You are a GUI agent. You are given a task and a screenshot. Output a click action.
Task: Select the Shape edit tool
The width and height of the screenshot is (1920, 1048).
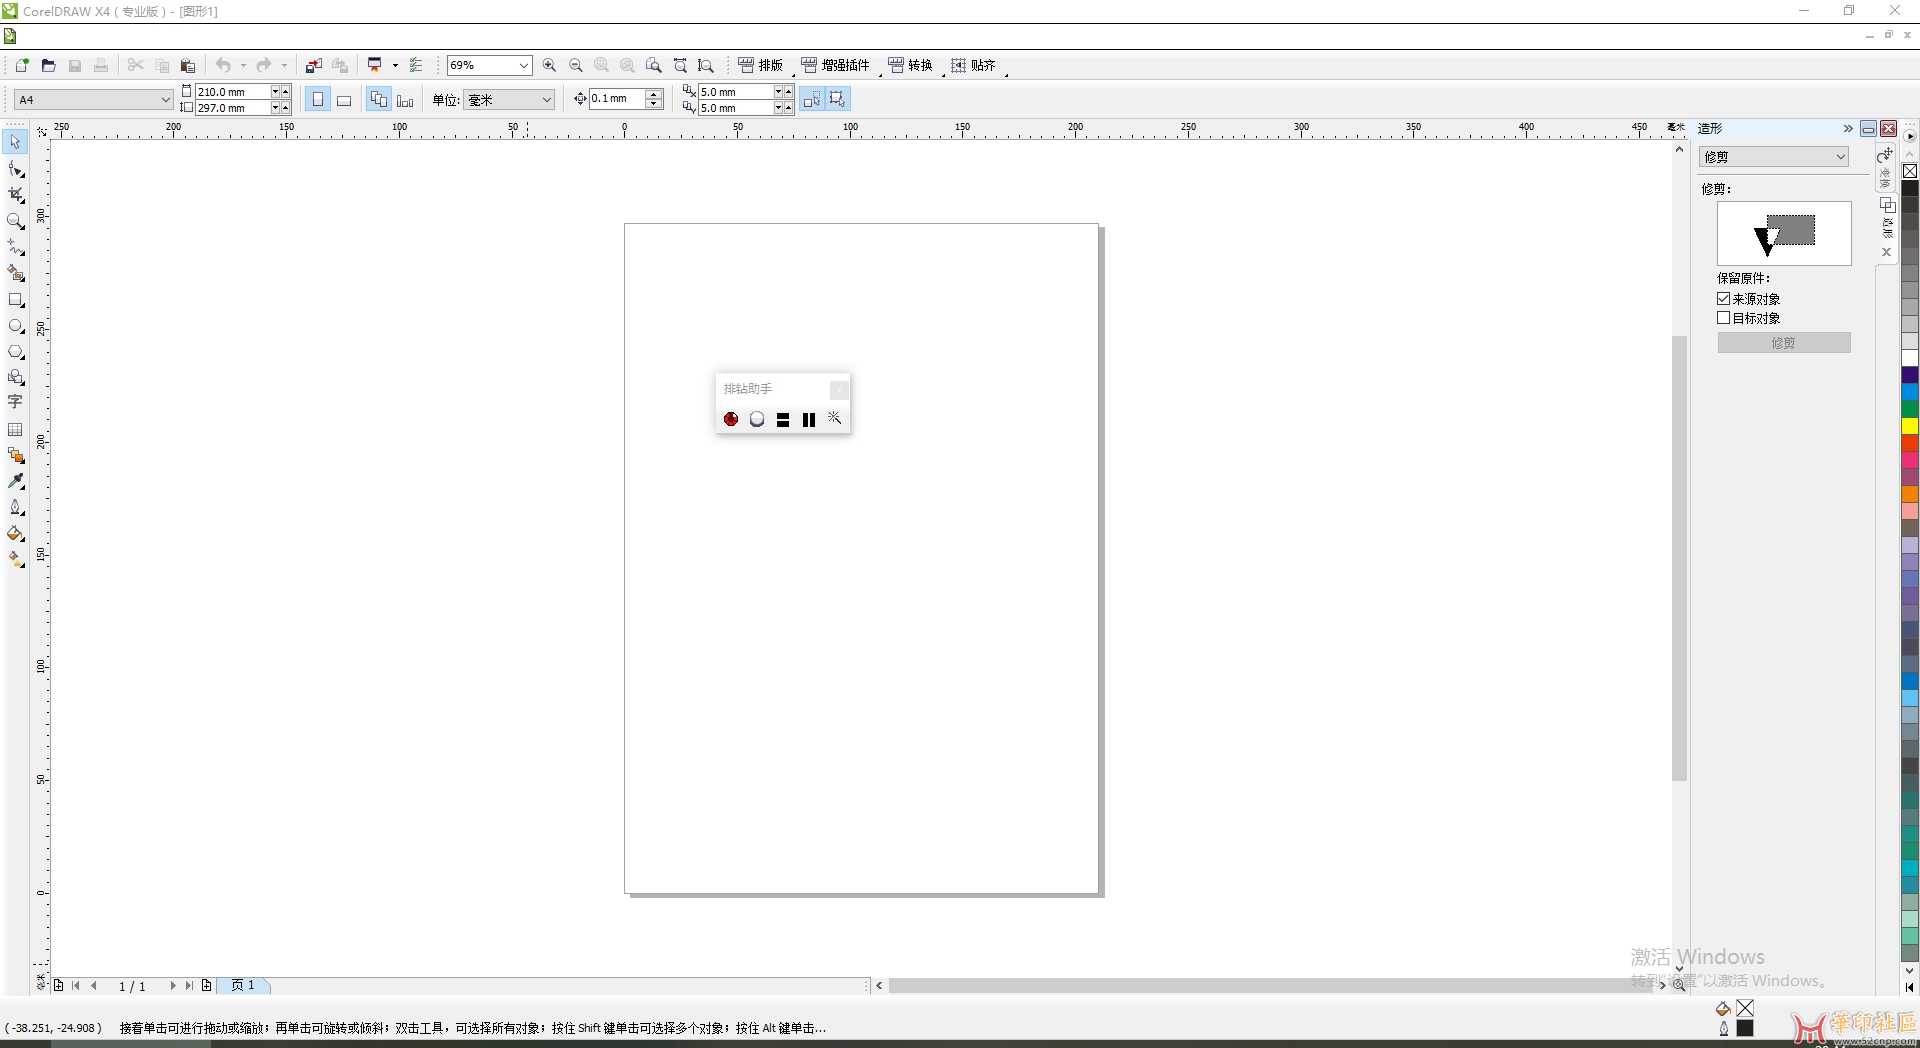point(15,169)
